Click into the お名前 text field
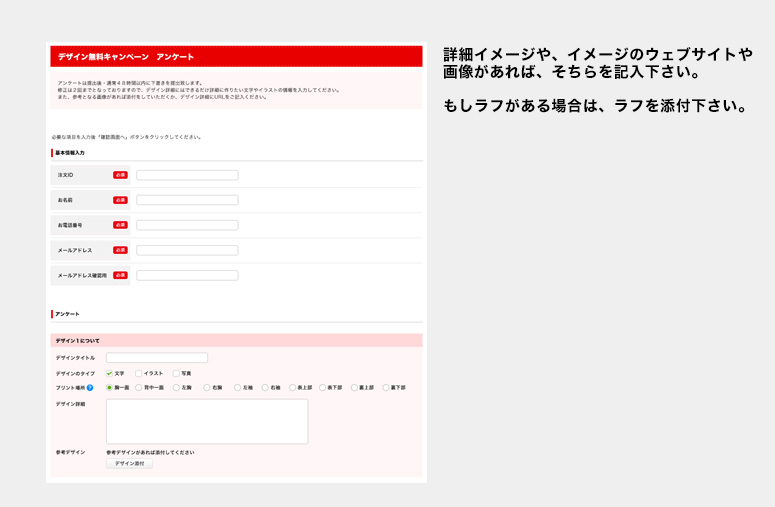The height and width of the screenshot is (507, 775). coord(187,200)
